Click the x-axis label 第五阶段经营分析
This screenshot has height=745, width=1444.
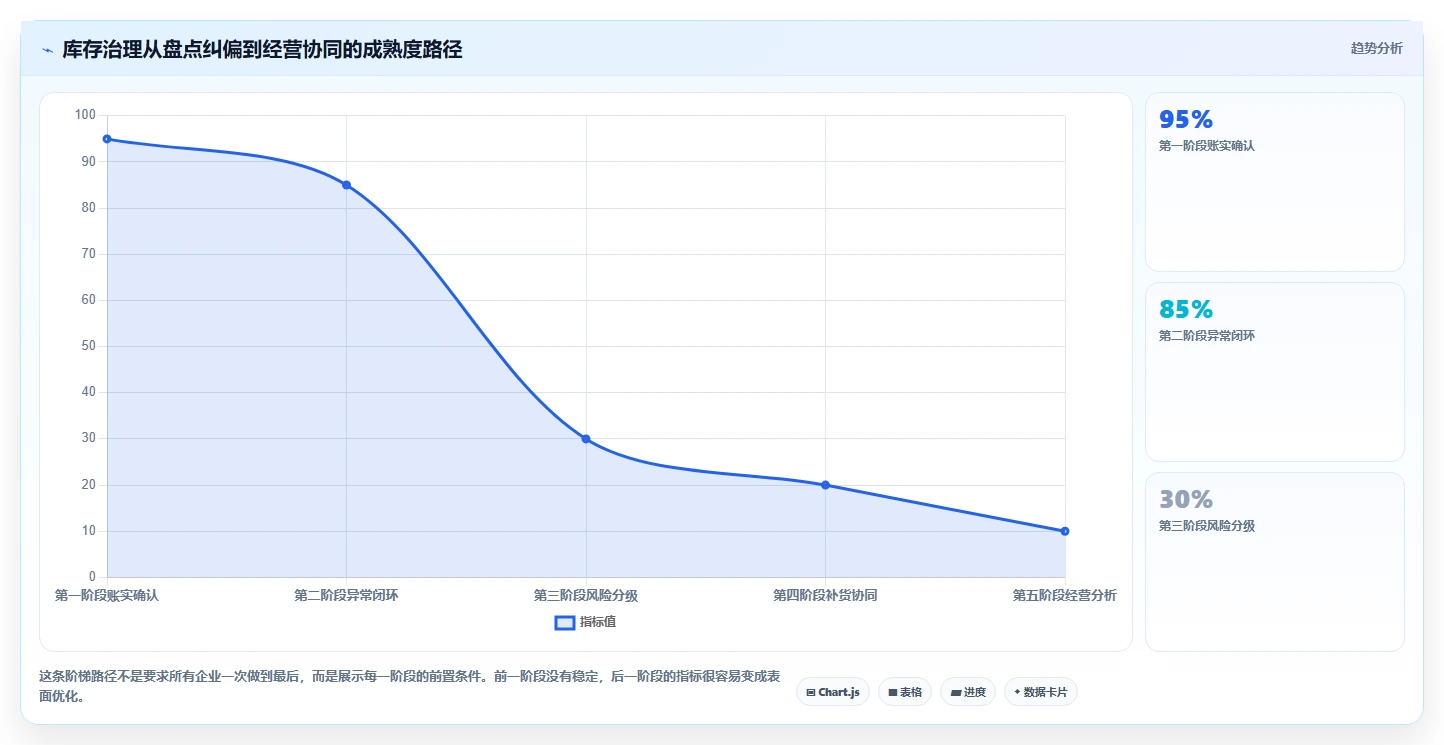pos(1065,596)
